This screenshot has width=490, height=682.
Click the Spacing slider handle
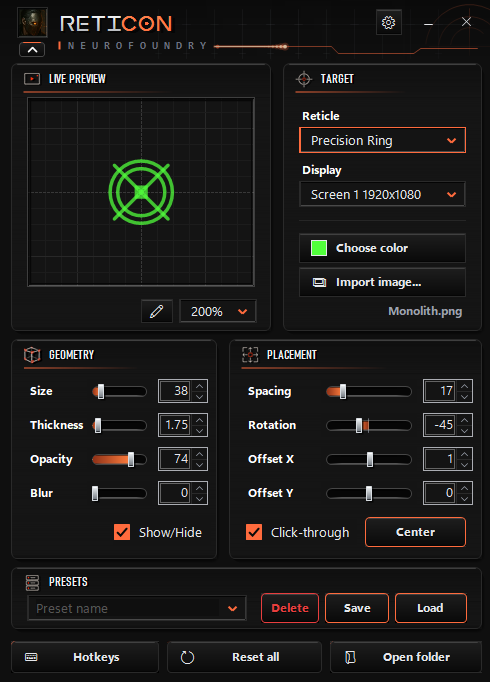[x=343, y=391]
